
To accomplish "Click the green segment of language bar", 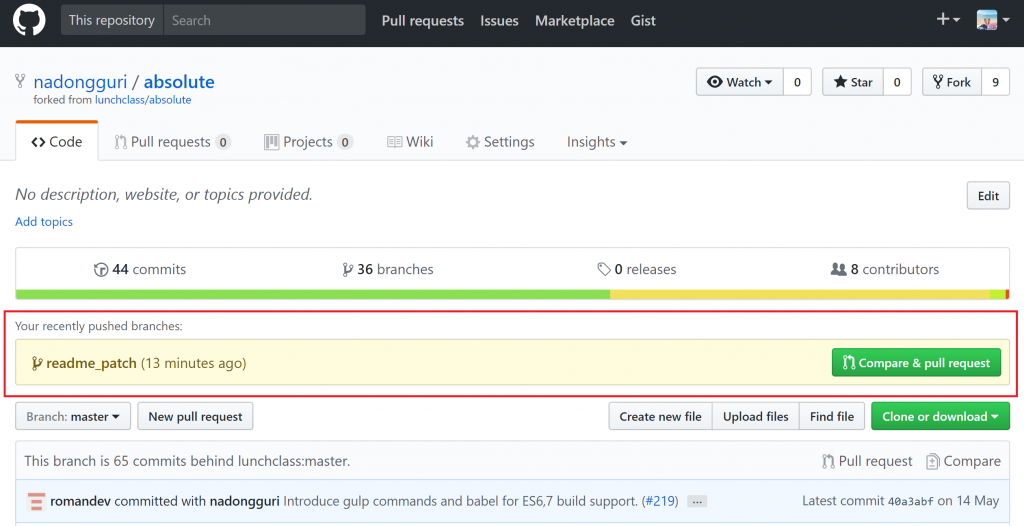I will (313, 295).
